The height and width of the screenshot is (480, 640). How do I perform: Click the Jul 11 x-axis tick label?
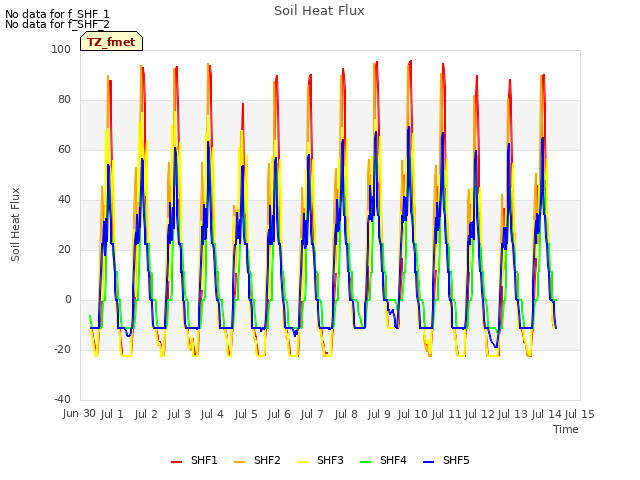[x=446, y=414]
